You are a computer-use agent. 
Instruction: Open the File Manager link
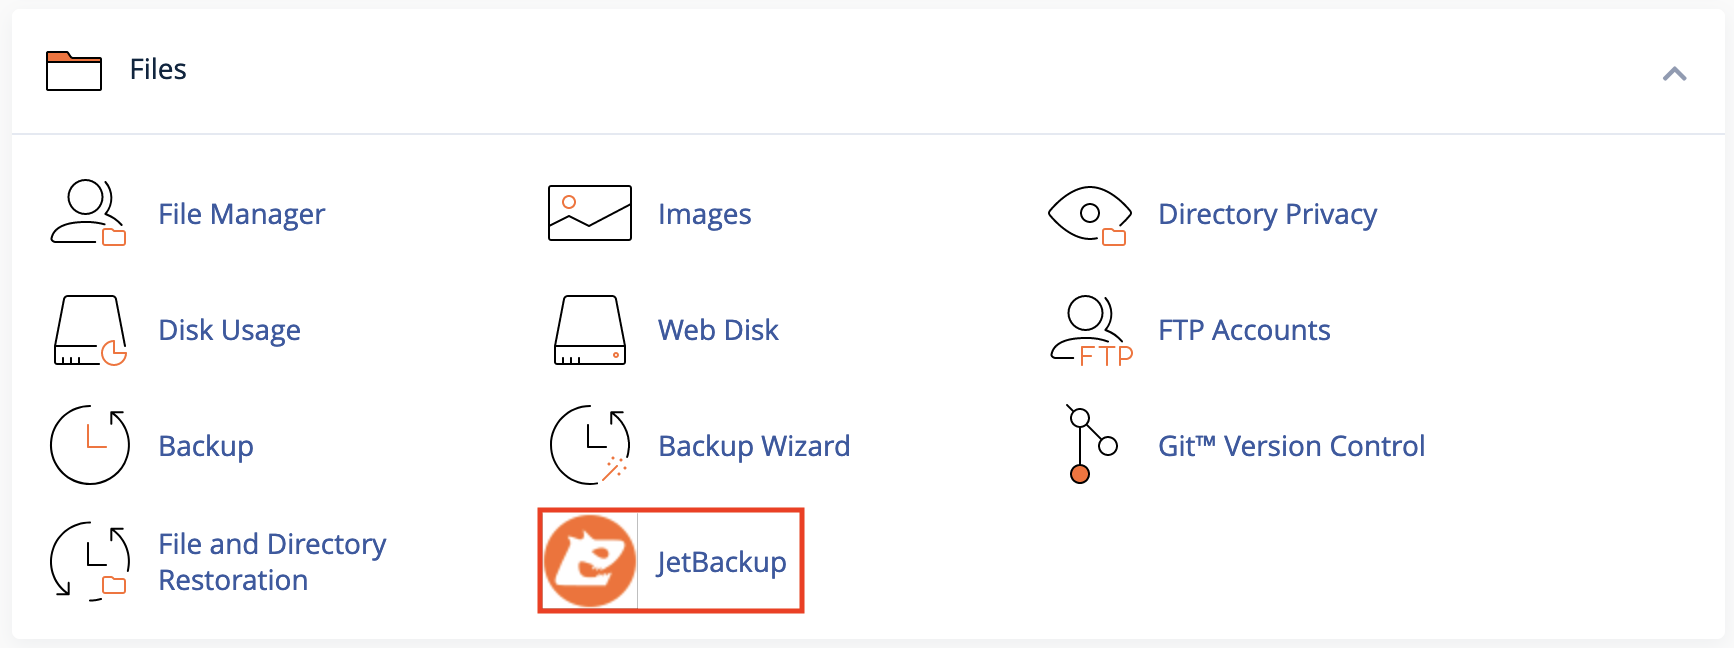(242, 215)
